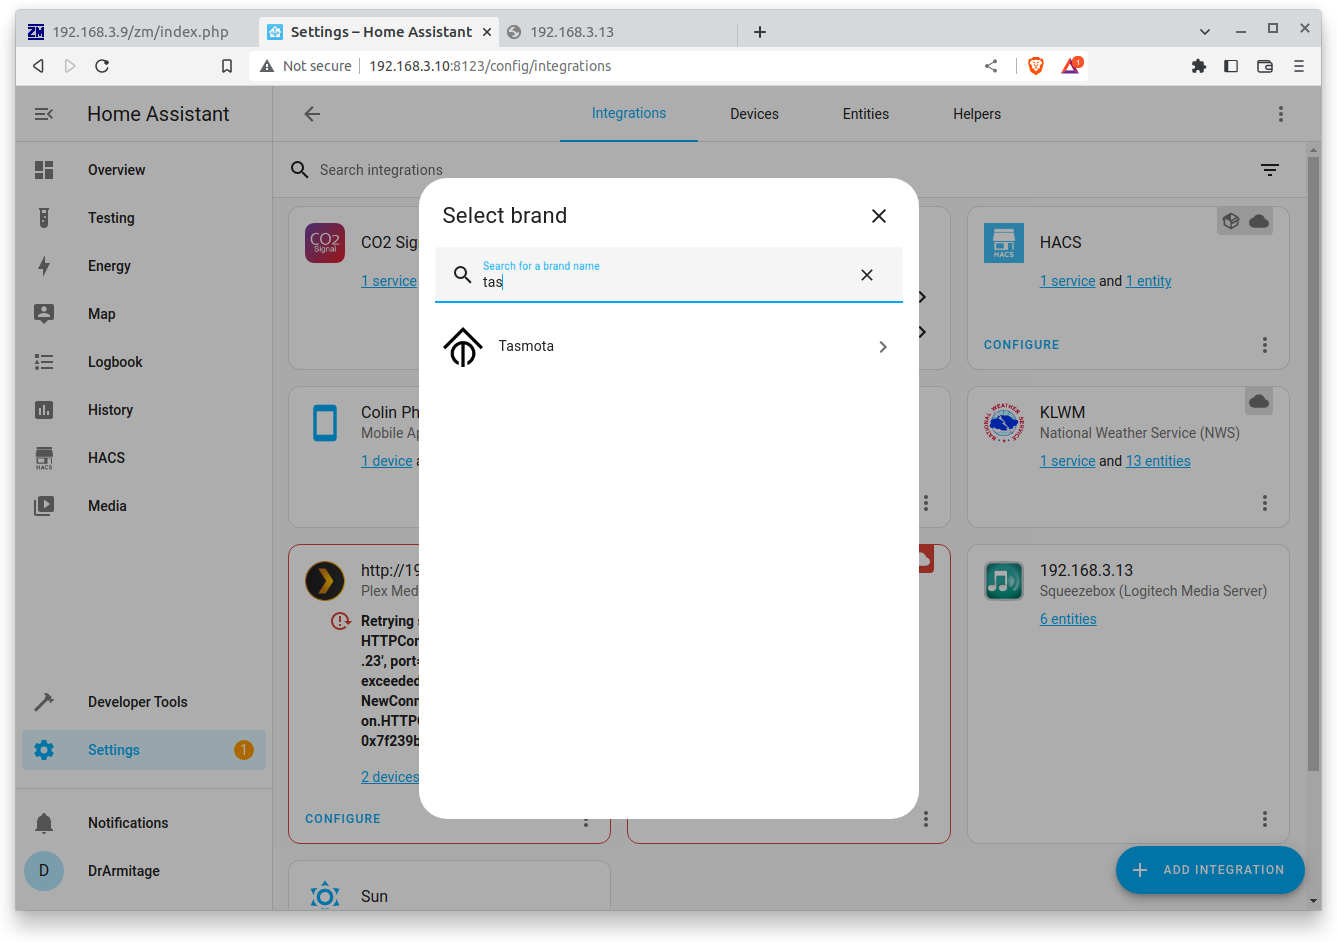Open the Energy dashboard

click(x=144, y=266)
